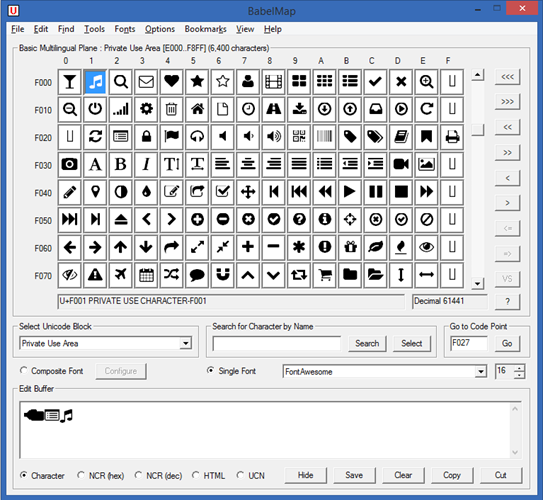Screen dimensions: 543x500
Task: Select the music note glyph in the grid
Action: [95, 82]
